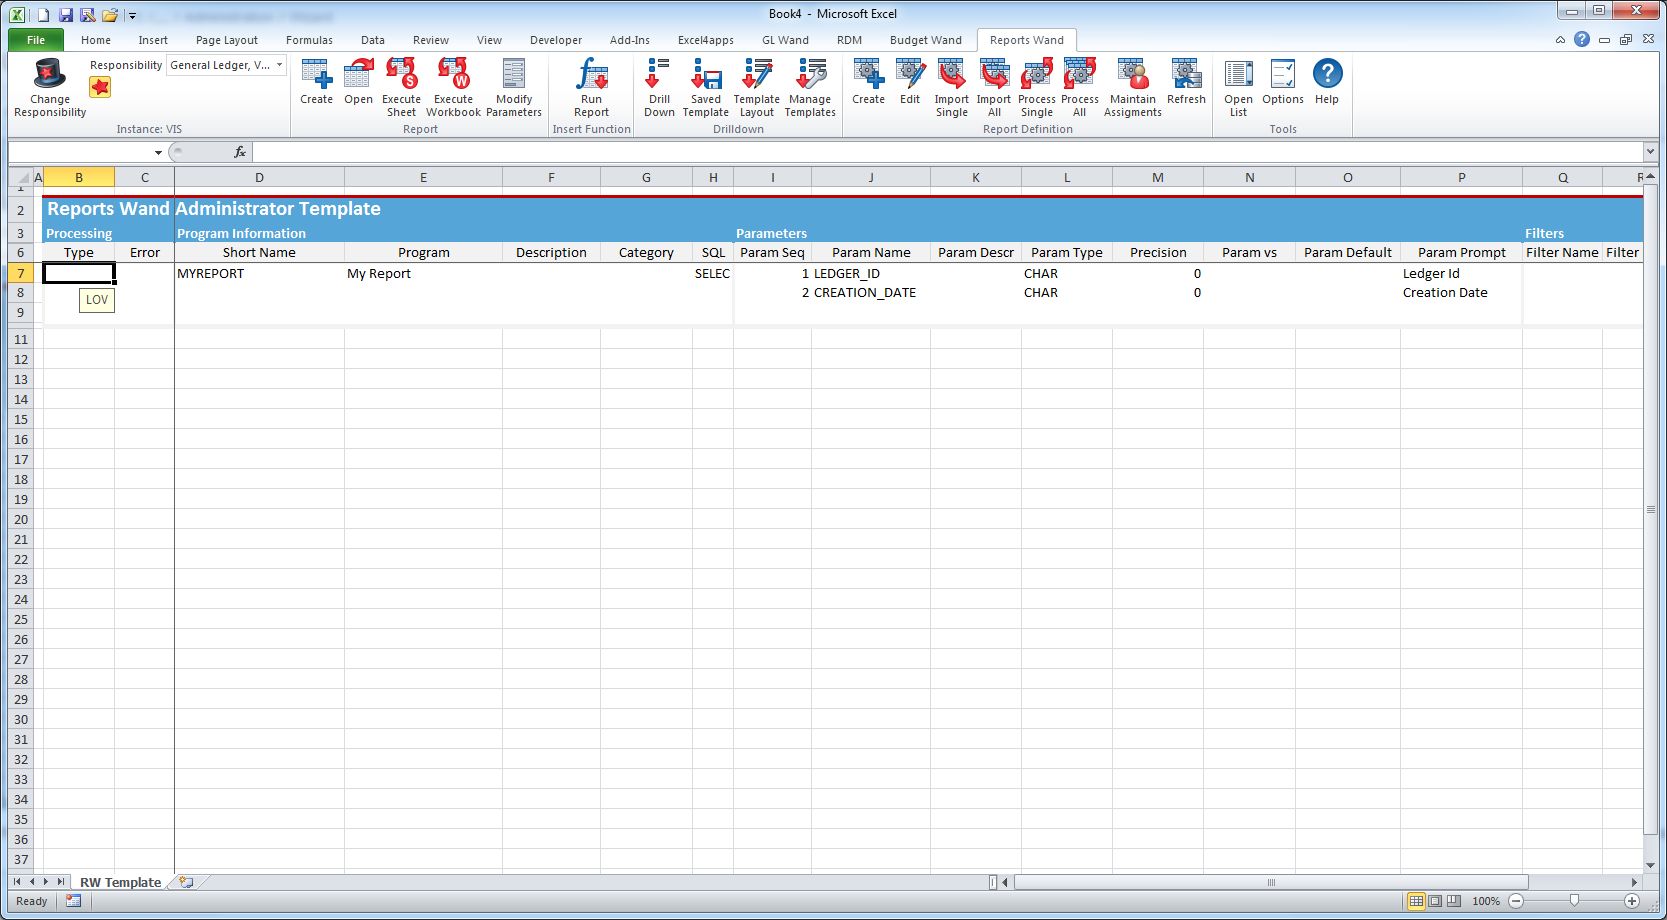The height and width of the screenshot is (920, 1667).
Task: Click the Name Box field
Action: pyautogui.click(x=80, y=152)
